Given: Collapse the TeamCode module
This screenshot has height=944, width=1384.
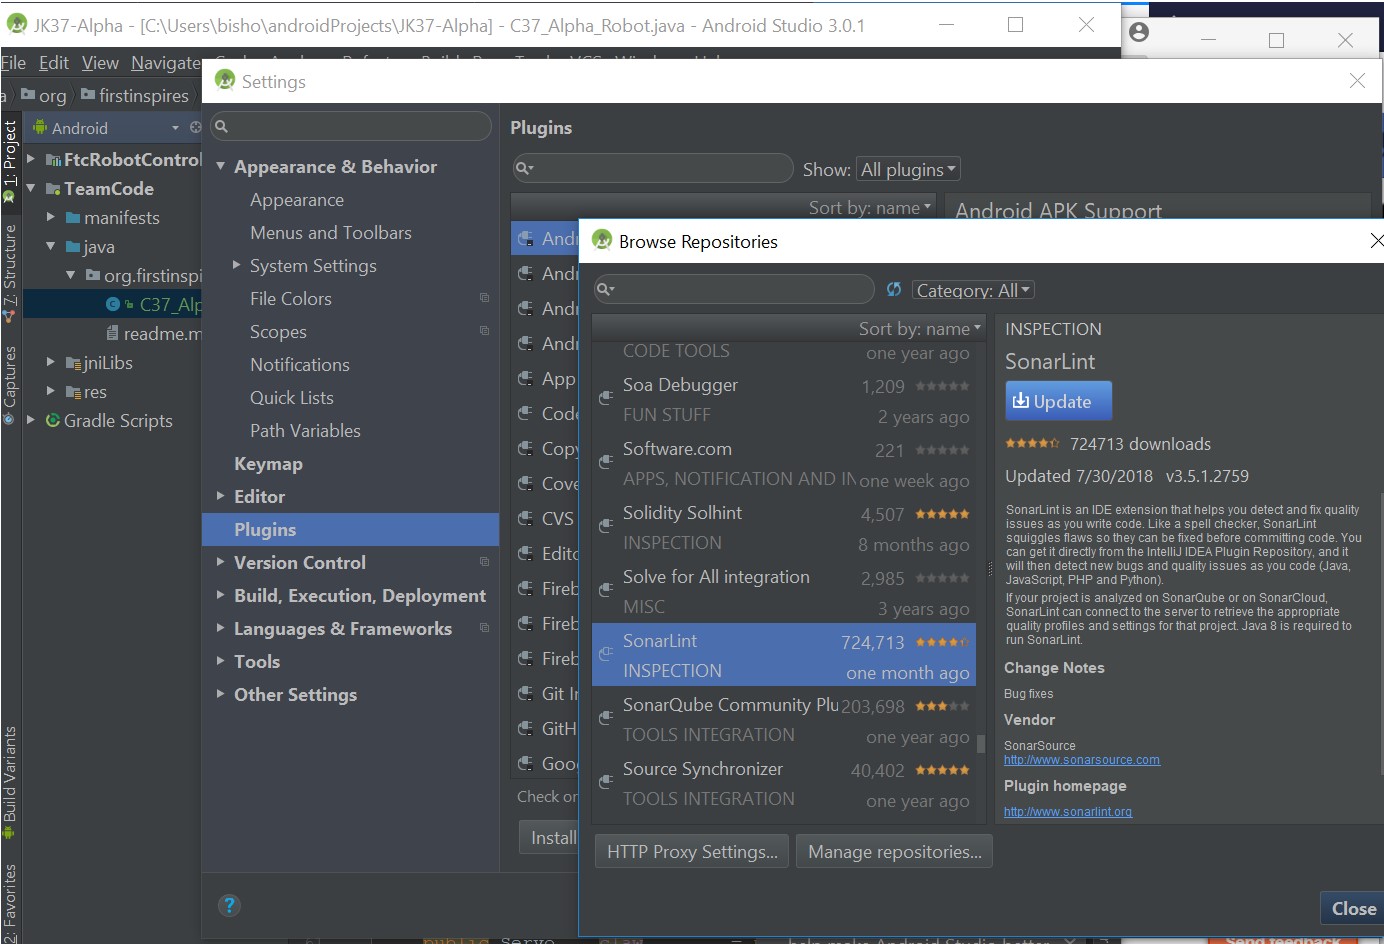Looking at the screenshot, I should pyautogui.click(x=31, y=188).
